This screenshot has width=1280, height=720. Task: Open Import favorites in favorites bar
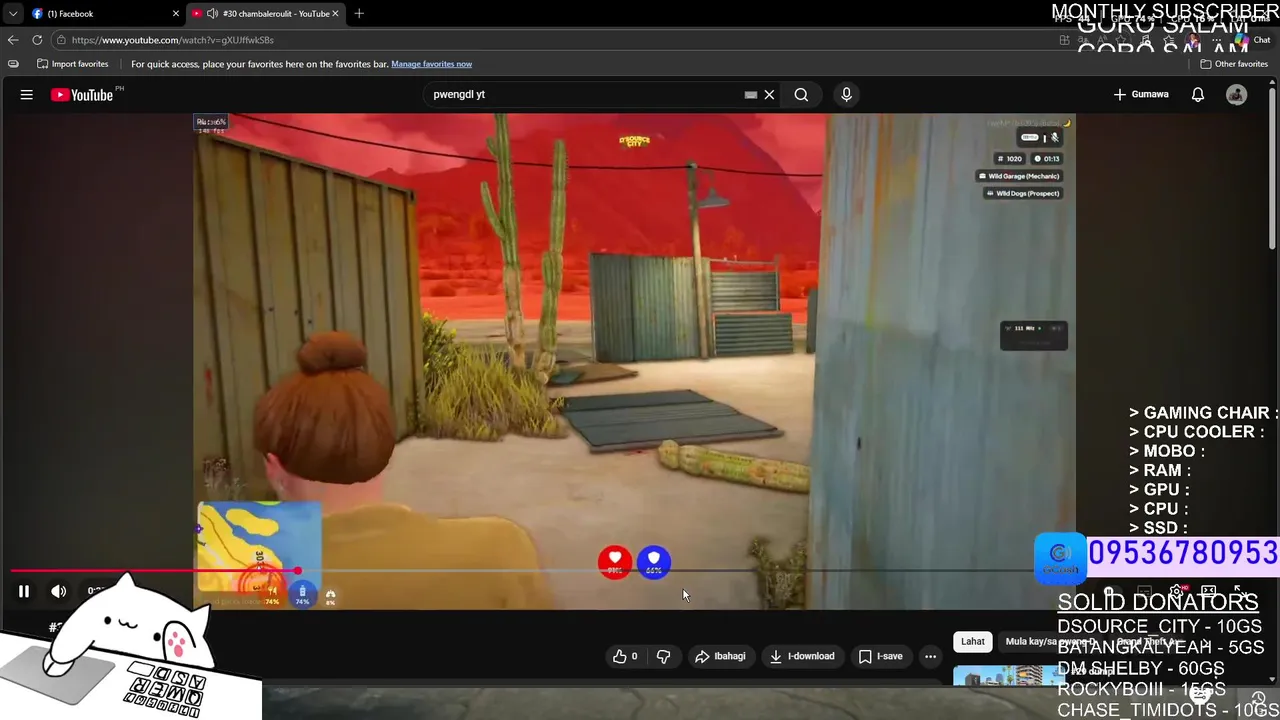pos(72,64)
